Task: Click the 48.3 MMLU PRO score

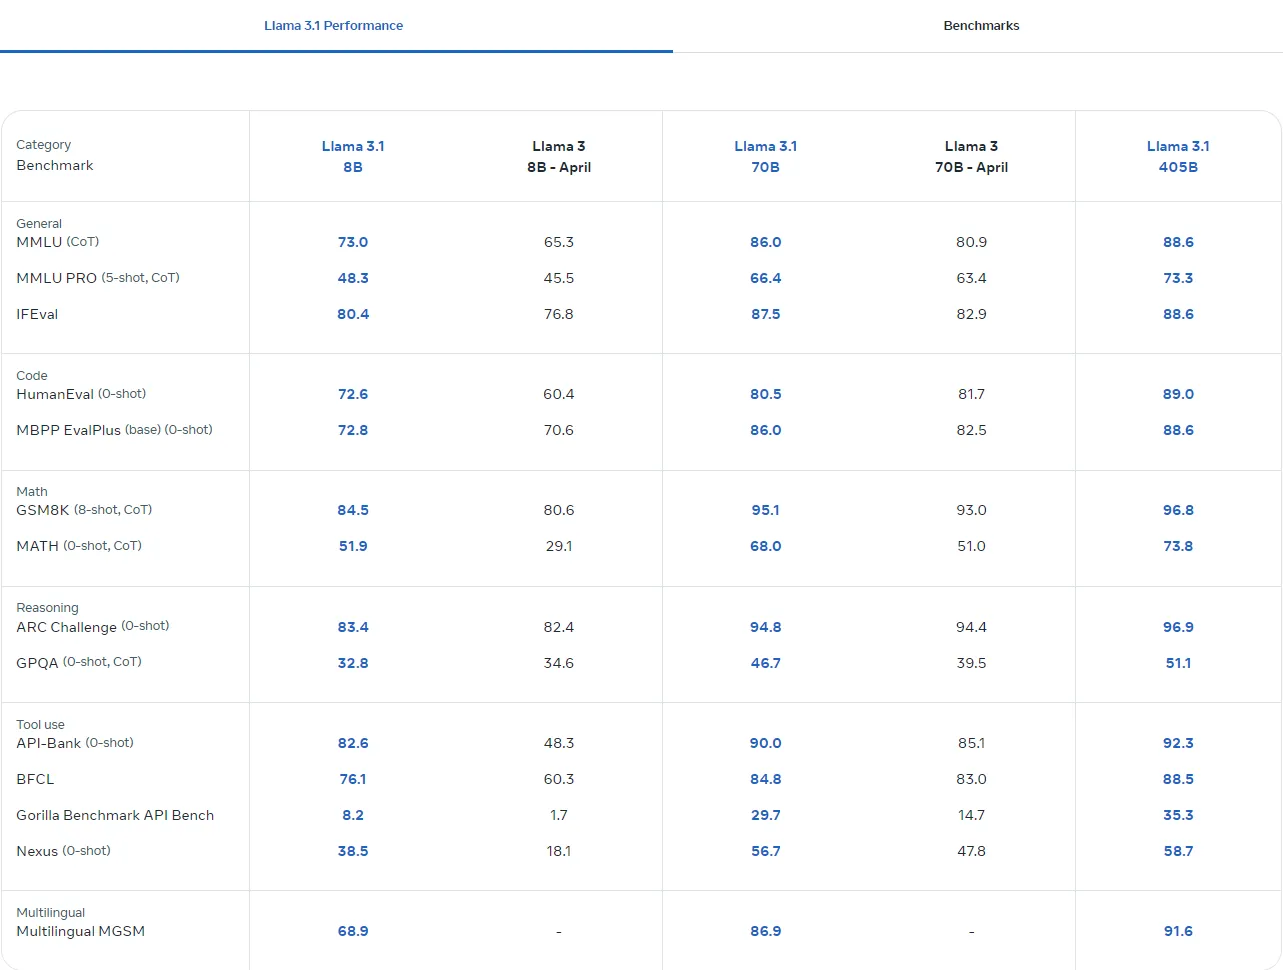Action: [353, 278]
